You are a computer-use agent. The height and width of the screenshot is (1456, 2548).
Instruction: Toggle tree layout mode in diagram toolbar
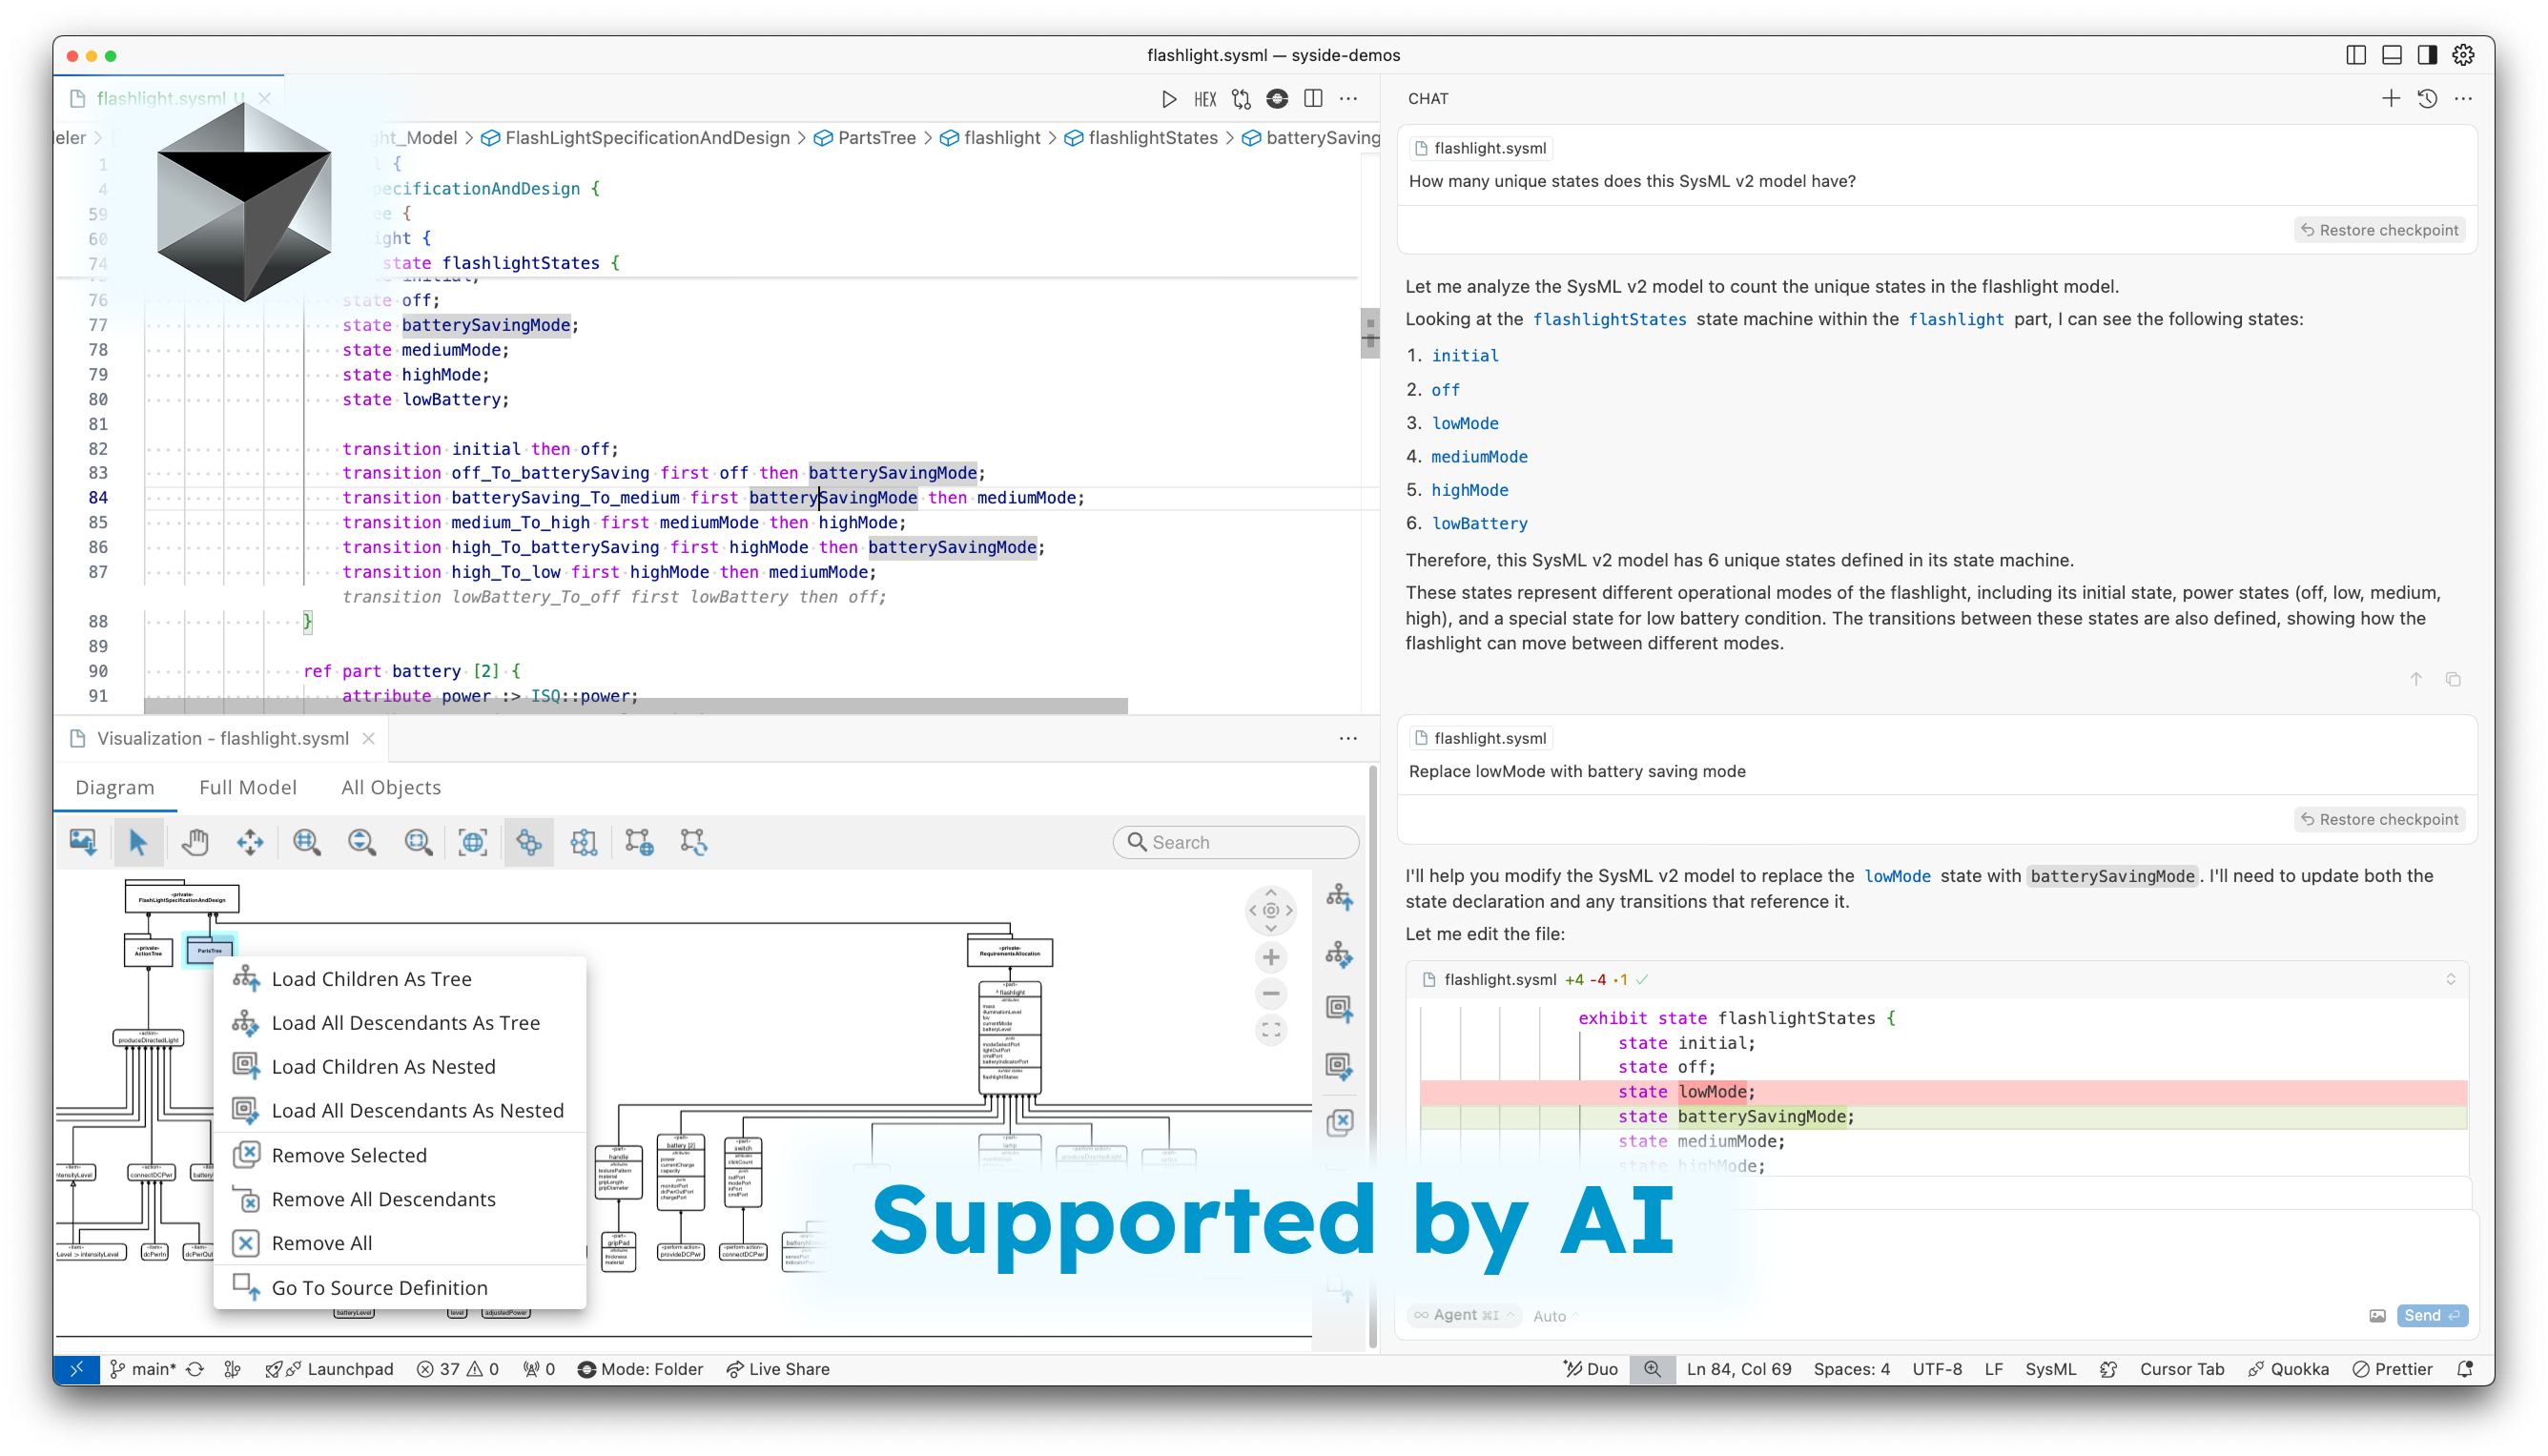pos(529,842)
